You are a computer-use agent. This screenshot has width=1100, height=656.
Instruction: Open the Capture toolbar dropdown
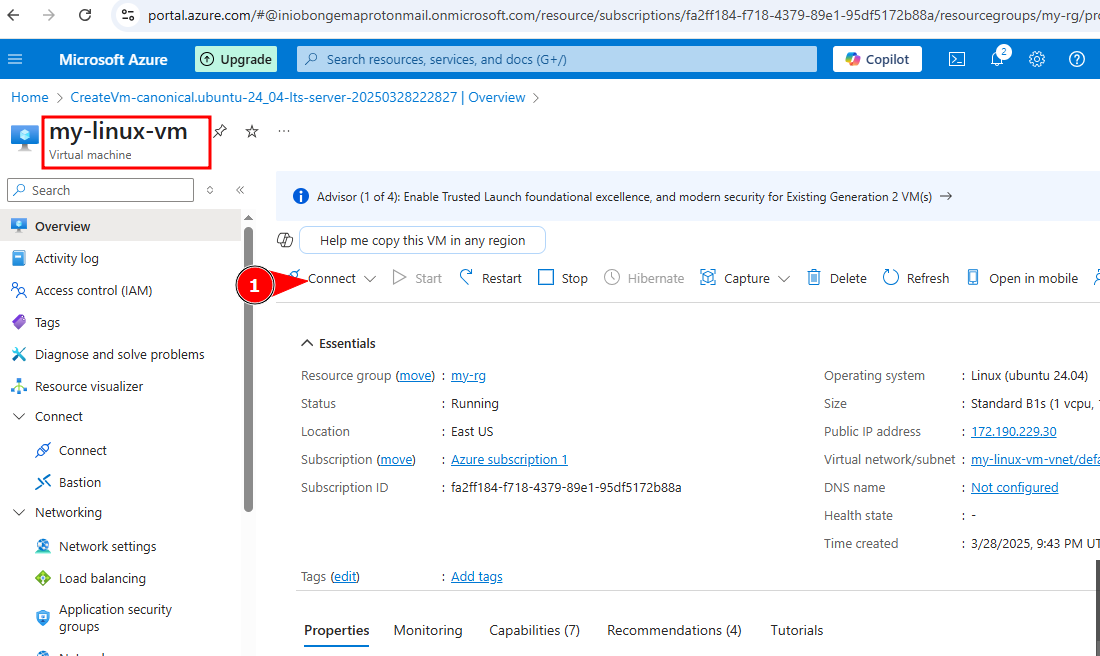745,278
